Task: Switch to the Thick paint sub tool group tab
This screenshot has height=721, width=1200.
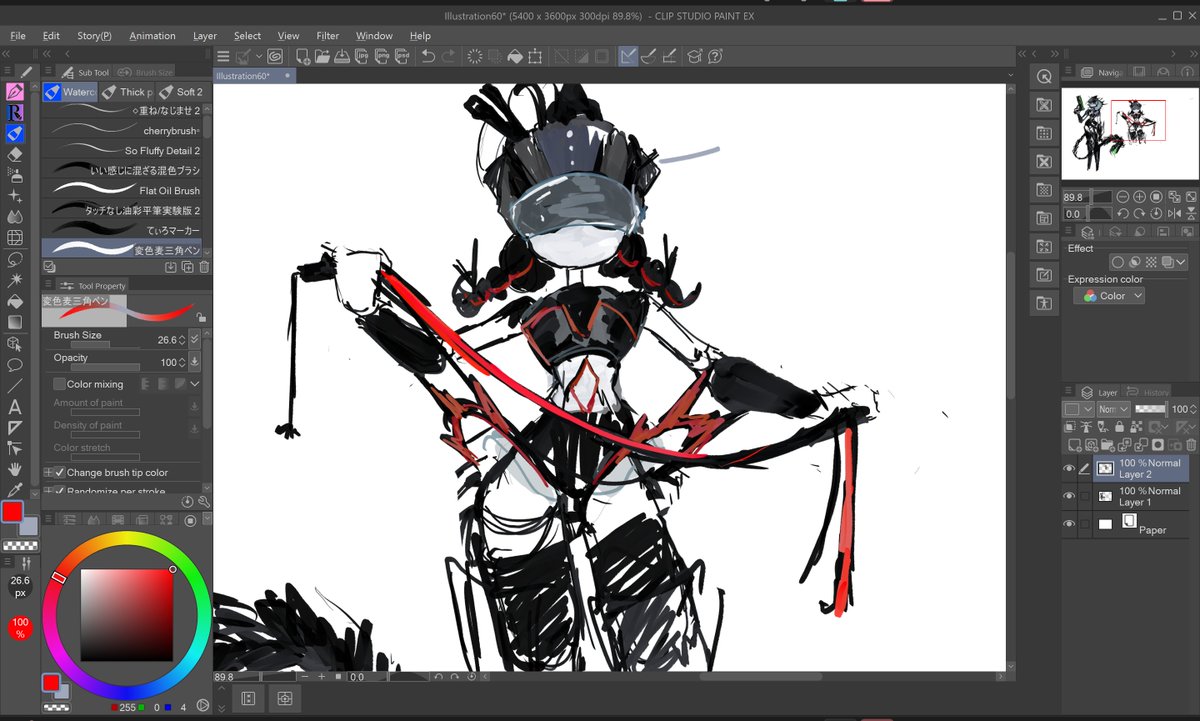Action: click(127, 92)
